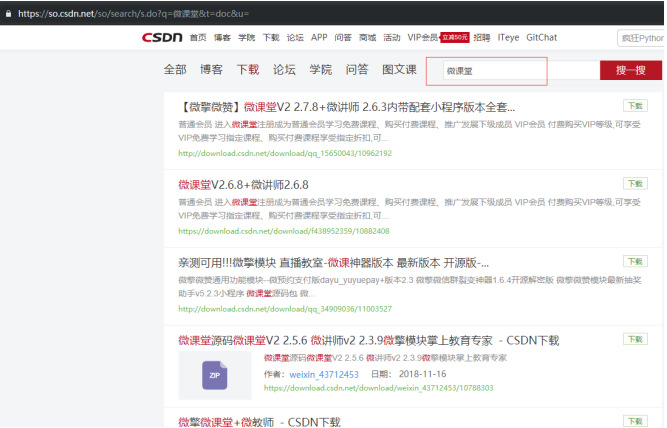This screenshot has height=428, width=667.
Task: Open URL ending qq_34909036/11003527
Action: pyautogui.click(x=285, y=309)
